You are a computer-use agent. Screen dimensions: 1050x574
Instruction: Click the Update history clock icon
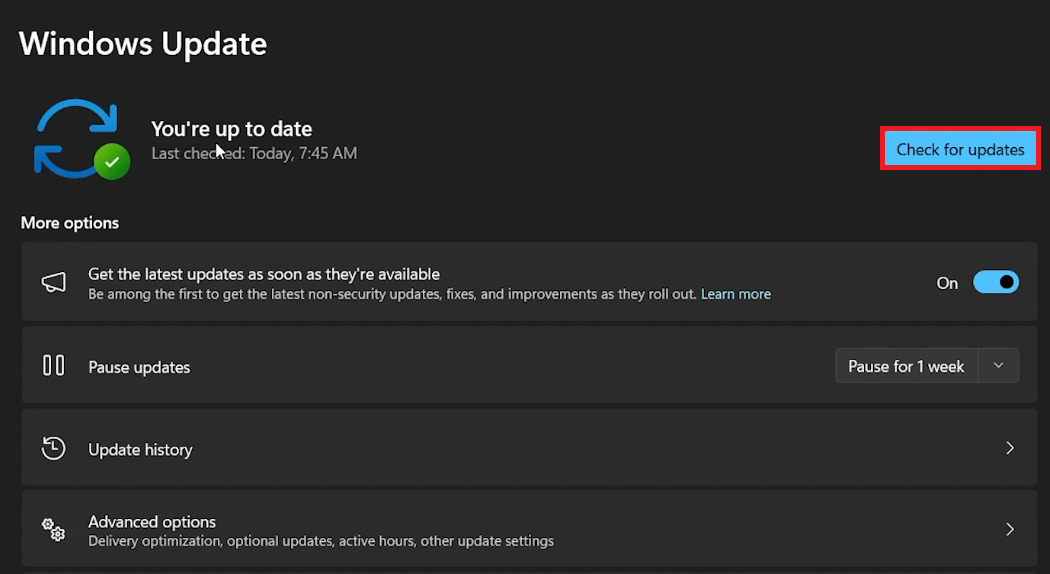[x=54, y=449]
